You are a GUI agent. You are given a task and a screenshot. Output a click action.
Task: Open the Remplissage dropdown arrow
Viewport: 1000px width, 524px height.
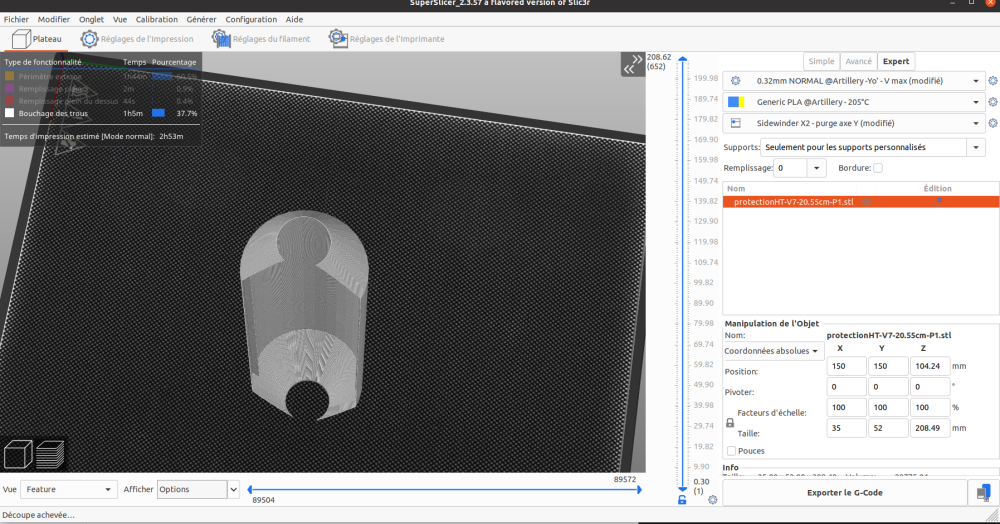tap(816, 168)
